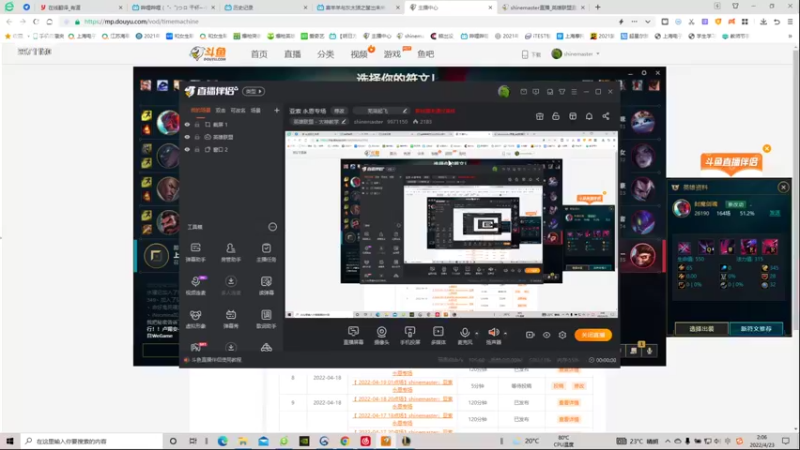Toggle the eye icon for the 截屏 1 source
The height and width of the screenshot is (450, 800).
pyautogui.click(x=187, y=124)
